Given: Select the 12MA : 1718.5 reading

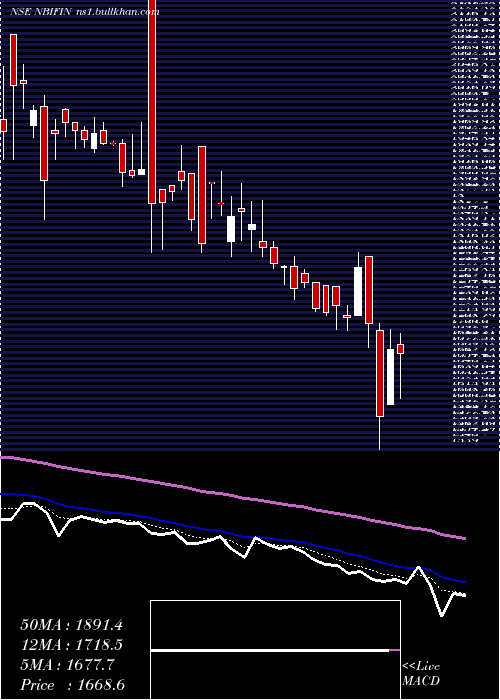Looking at the screenshot, I should pos(71,645).
